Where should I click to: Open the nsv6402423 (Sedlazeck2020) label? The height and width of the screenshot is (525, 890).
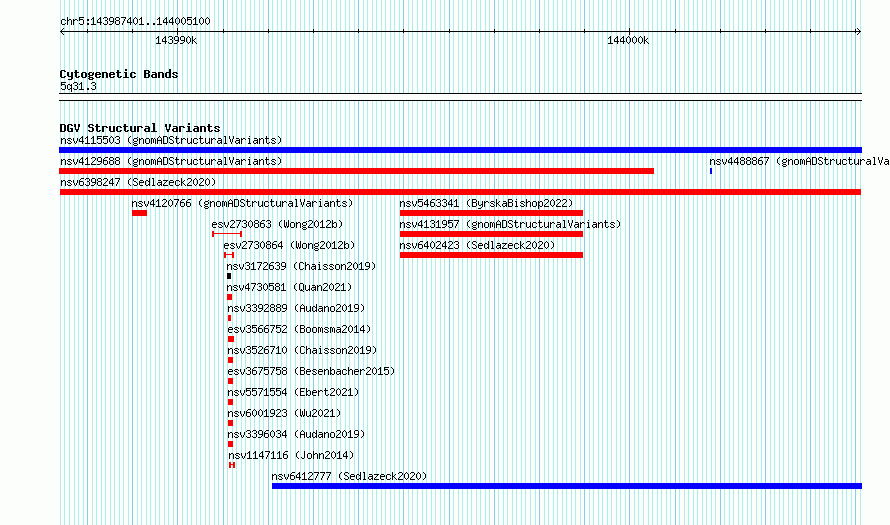[x=477, y=245]
